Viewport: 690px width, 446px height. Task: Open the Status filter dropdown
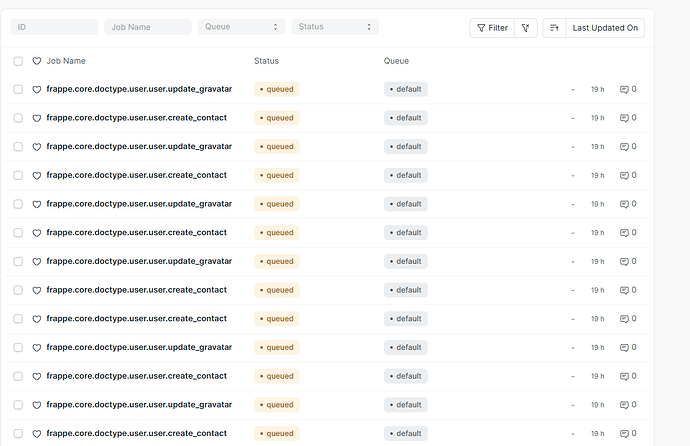coord(335,27)
